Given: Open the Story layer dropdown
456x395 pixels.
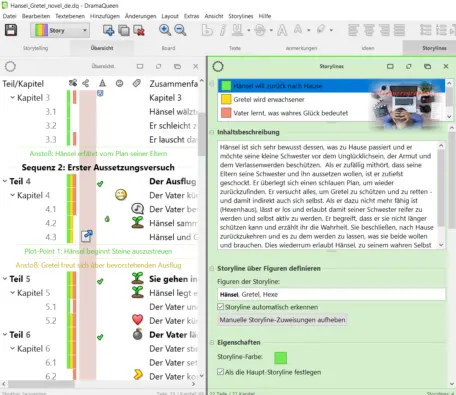Looking at the screenshot, I should pos(60,30).
